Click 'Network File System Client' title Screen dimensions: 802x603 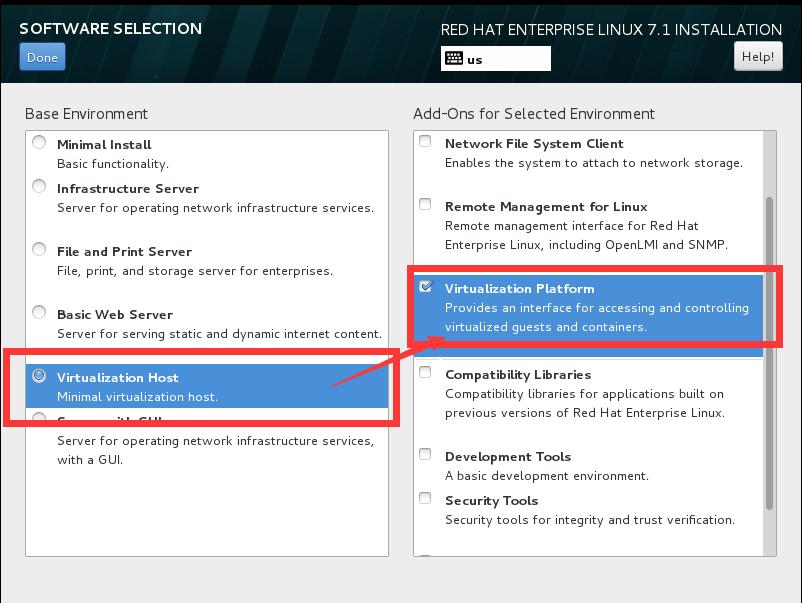[x=534, y=144]
